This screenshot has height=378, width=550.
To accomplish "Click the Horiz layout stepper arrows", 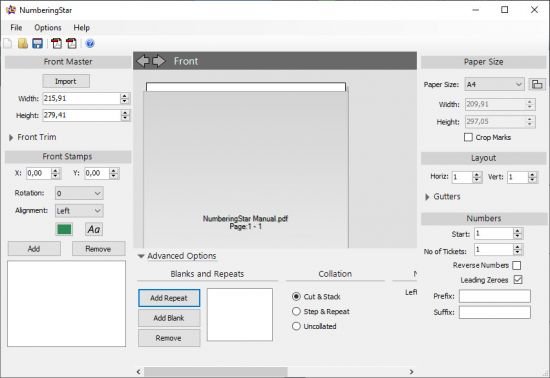I will 476,177.
